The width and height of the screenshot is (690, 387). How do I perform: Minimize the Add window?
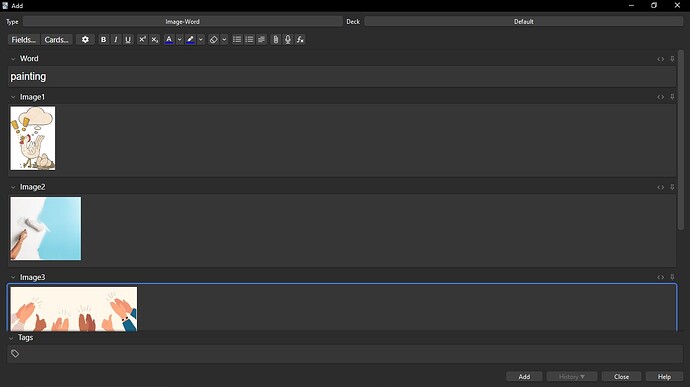(631, 5)
